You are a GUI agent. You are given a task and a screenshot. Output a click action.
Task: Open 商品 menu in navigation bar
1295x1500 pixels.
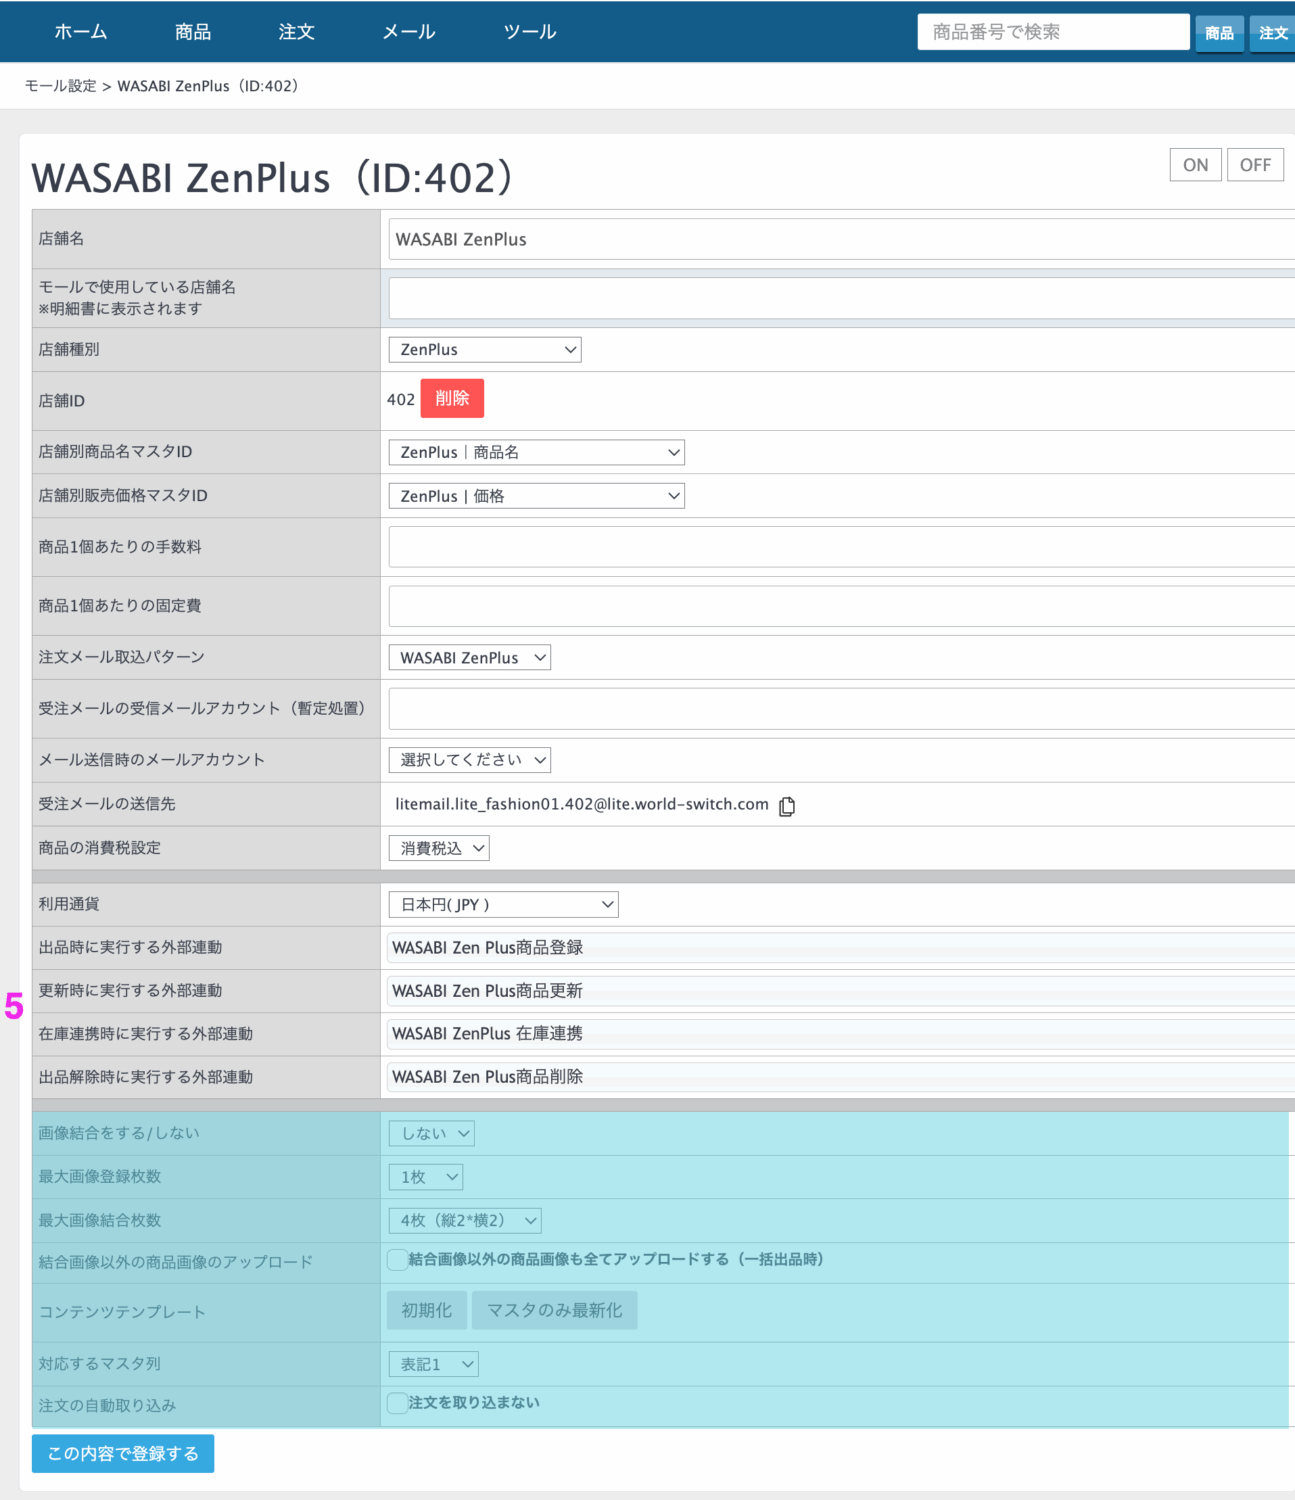[193, 32]
